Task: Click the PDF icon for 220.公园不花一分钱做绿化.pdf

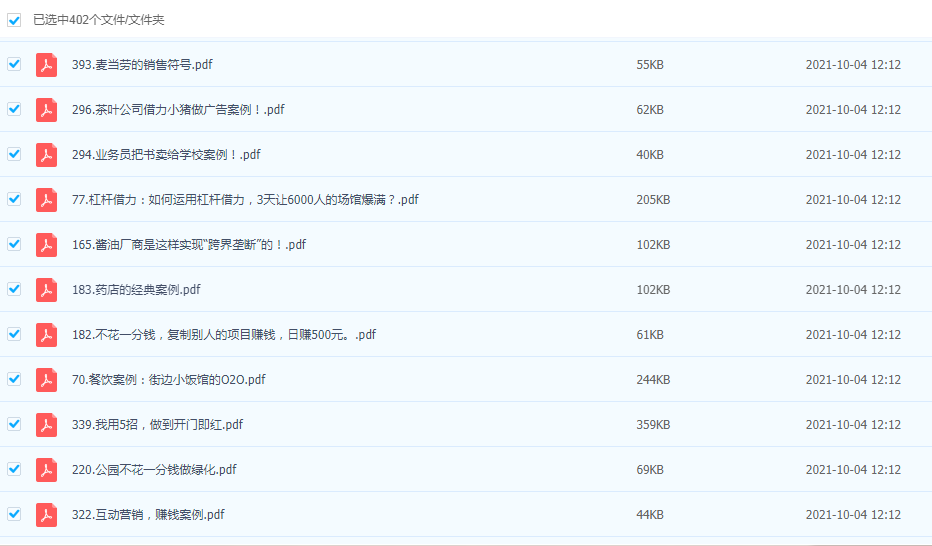Action: pyautogui.click(x=46, y=470)
